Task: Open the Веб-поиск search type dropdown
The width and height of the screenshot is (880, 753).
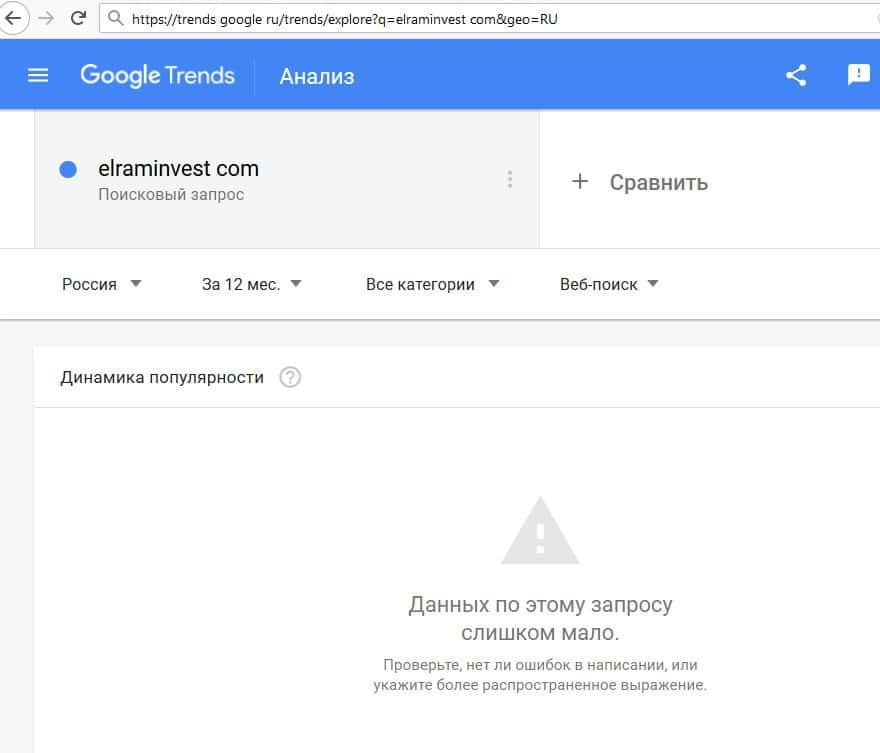Action: coord(609,284)
